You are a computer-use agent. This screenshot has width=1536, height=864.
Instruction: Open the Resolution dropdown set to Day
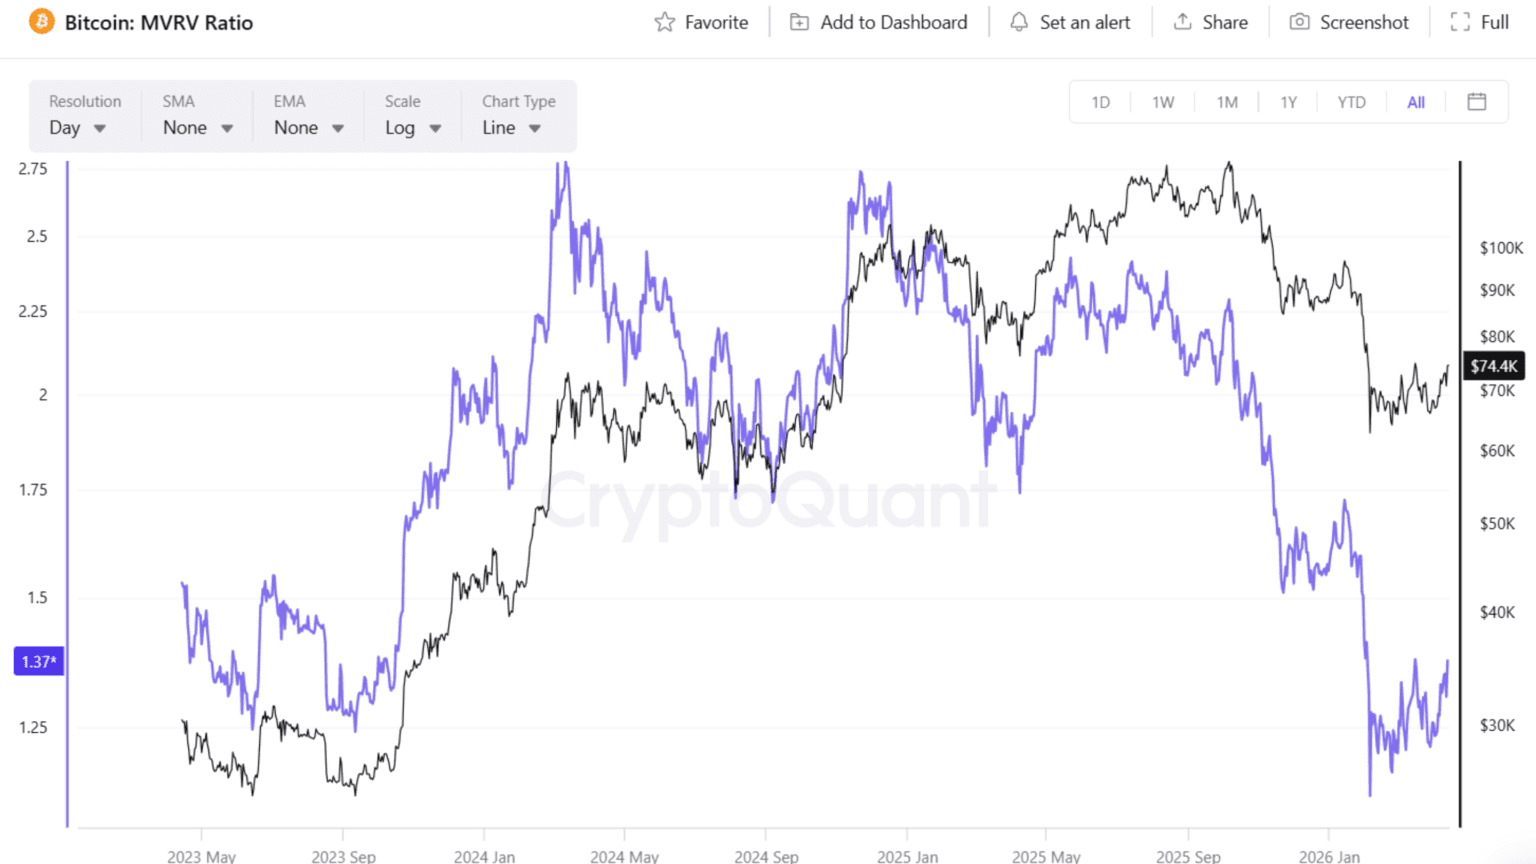78,128
